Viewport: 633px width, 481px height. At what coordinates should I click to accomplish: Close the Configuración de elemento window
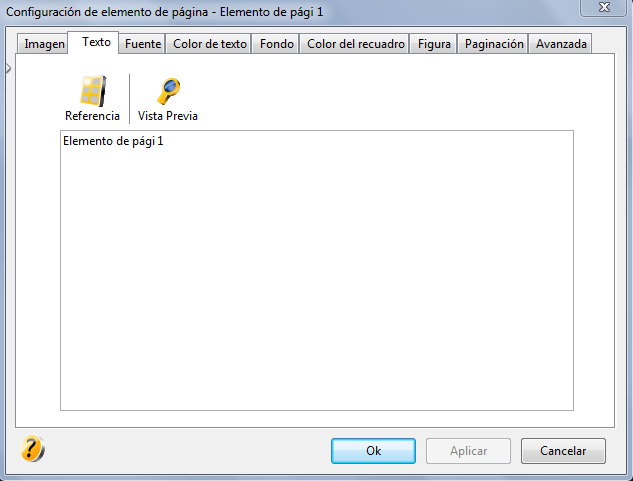click(x=604, y=7)
